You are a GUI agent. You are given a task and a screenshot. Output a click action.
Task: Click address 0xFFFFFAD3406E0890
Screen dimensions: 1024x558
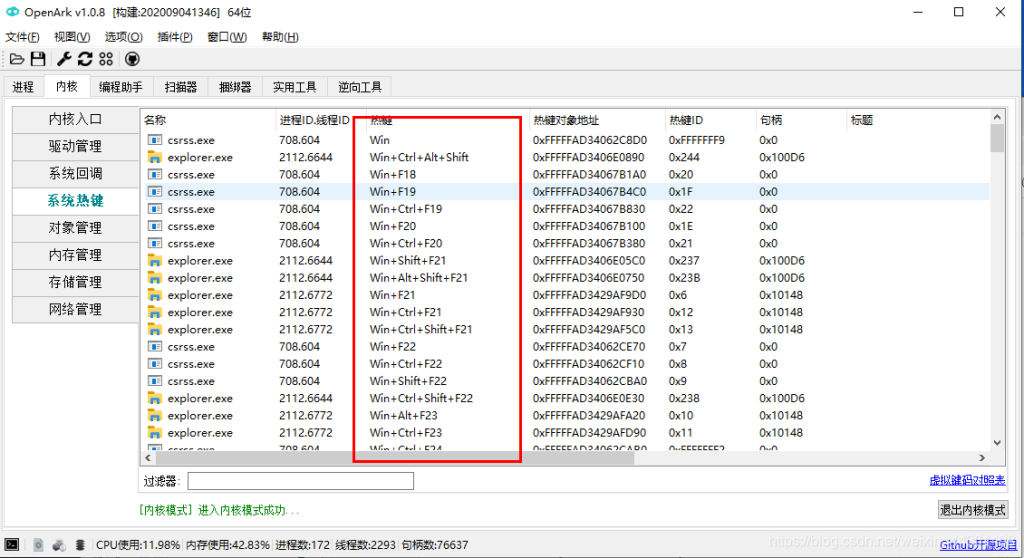click(x=588, y=157)
